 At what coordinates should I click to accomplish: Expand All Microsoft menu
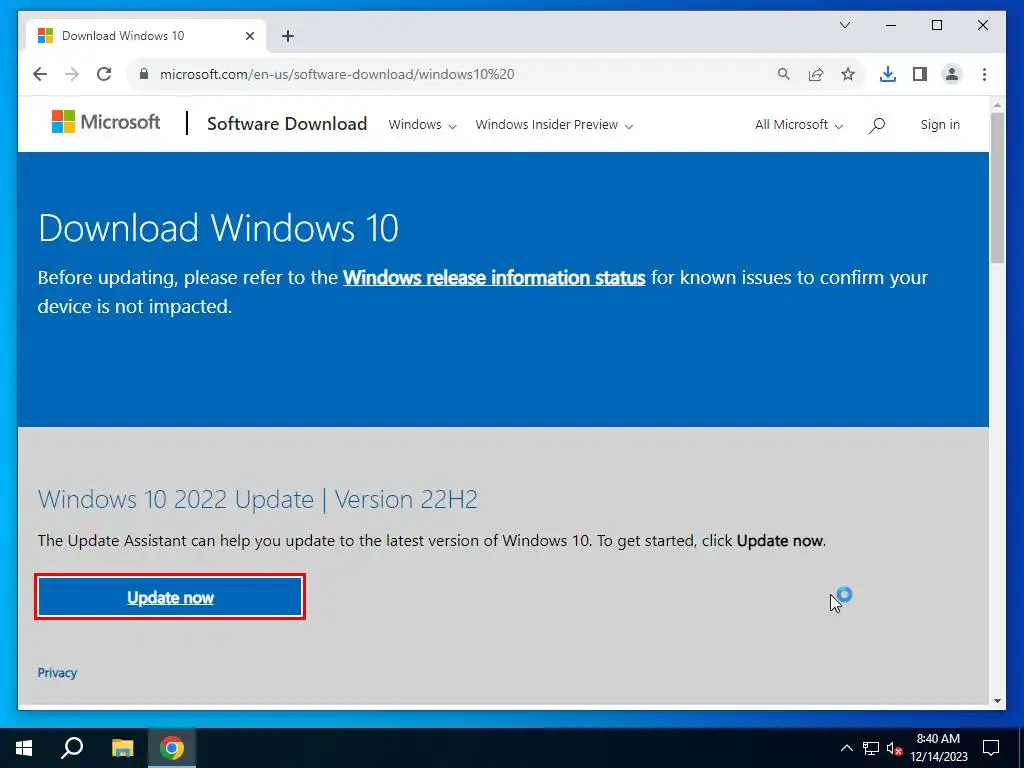pos(799,125)
